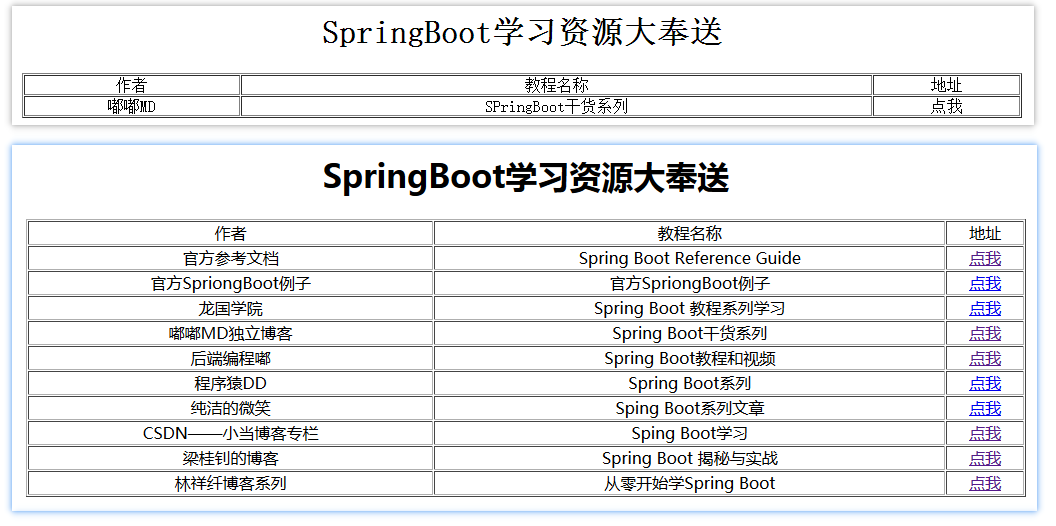Select the 梁桂钊的博客 cell
This screenshot has width=1056, height=526.
[x=230, y=459]
